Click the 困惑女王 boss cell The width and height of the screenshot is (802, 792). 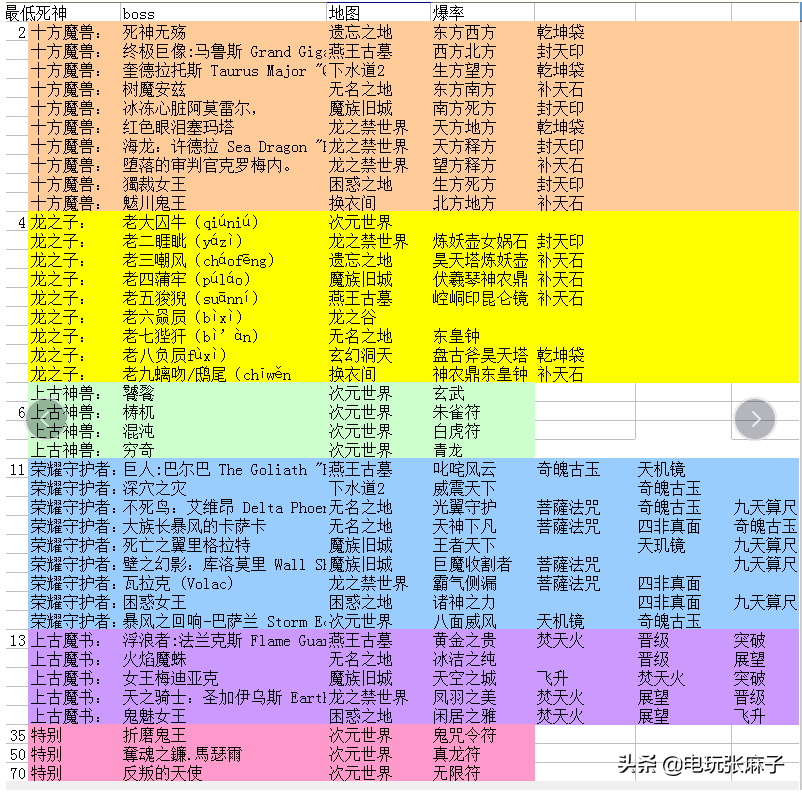click(x=154, y=602)
